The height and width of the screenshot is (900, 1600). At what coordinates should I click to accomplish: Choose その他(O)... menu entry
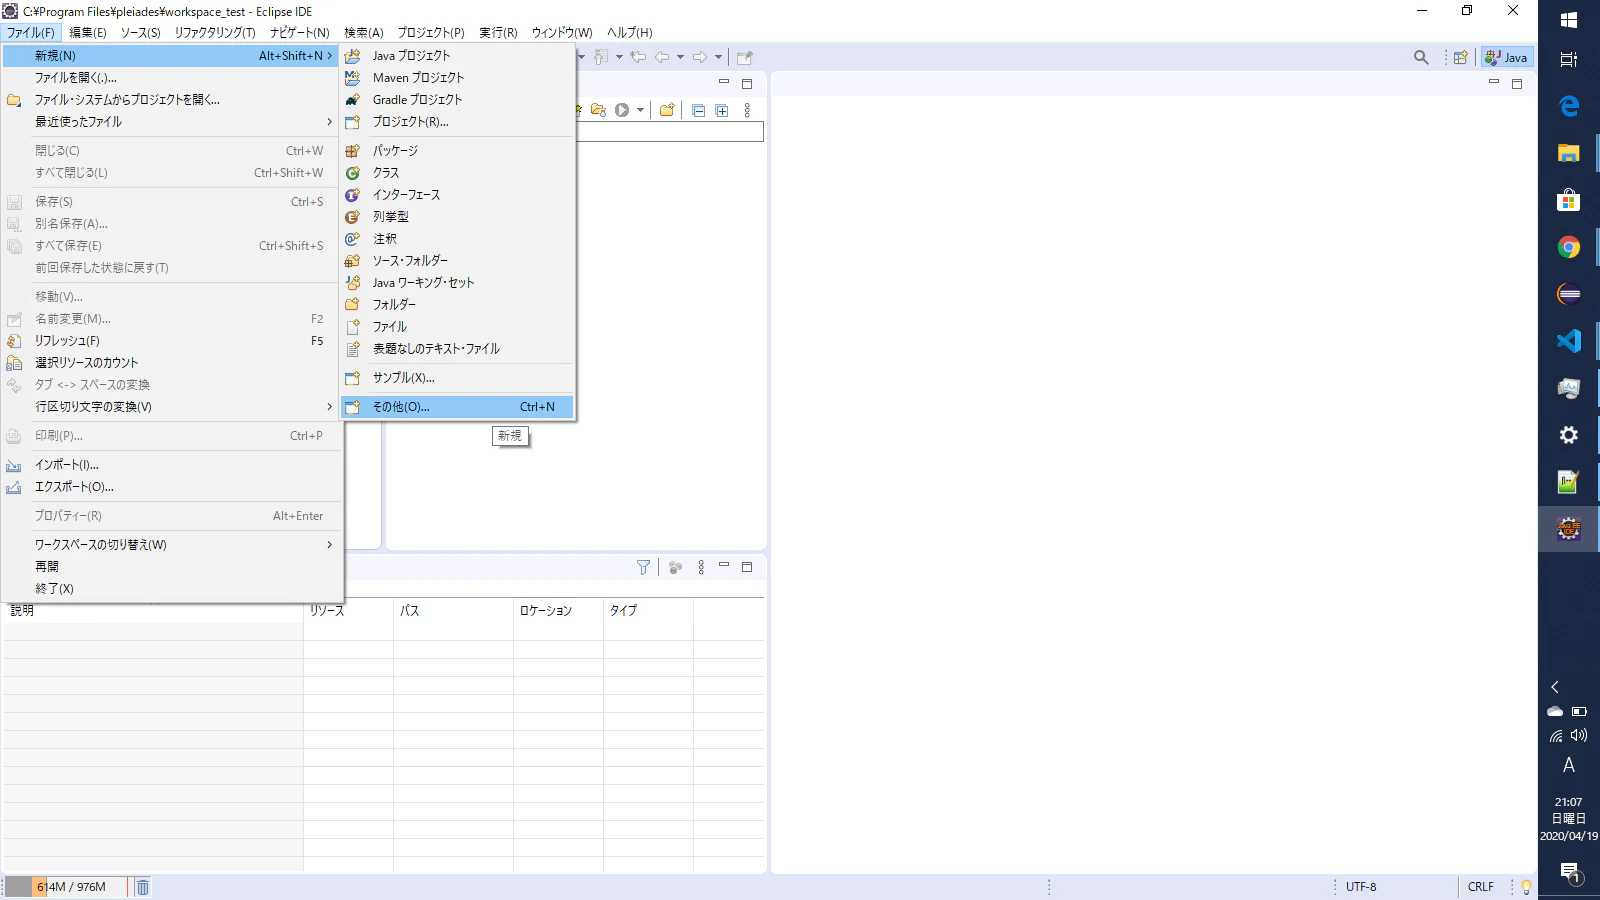click(x=458, y=407)
